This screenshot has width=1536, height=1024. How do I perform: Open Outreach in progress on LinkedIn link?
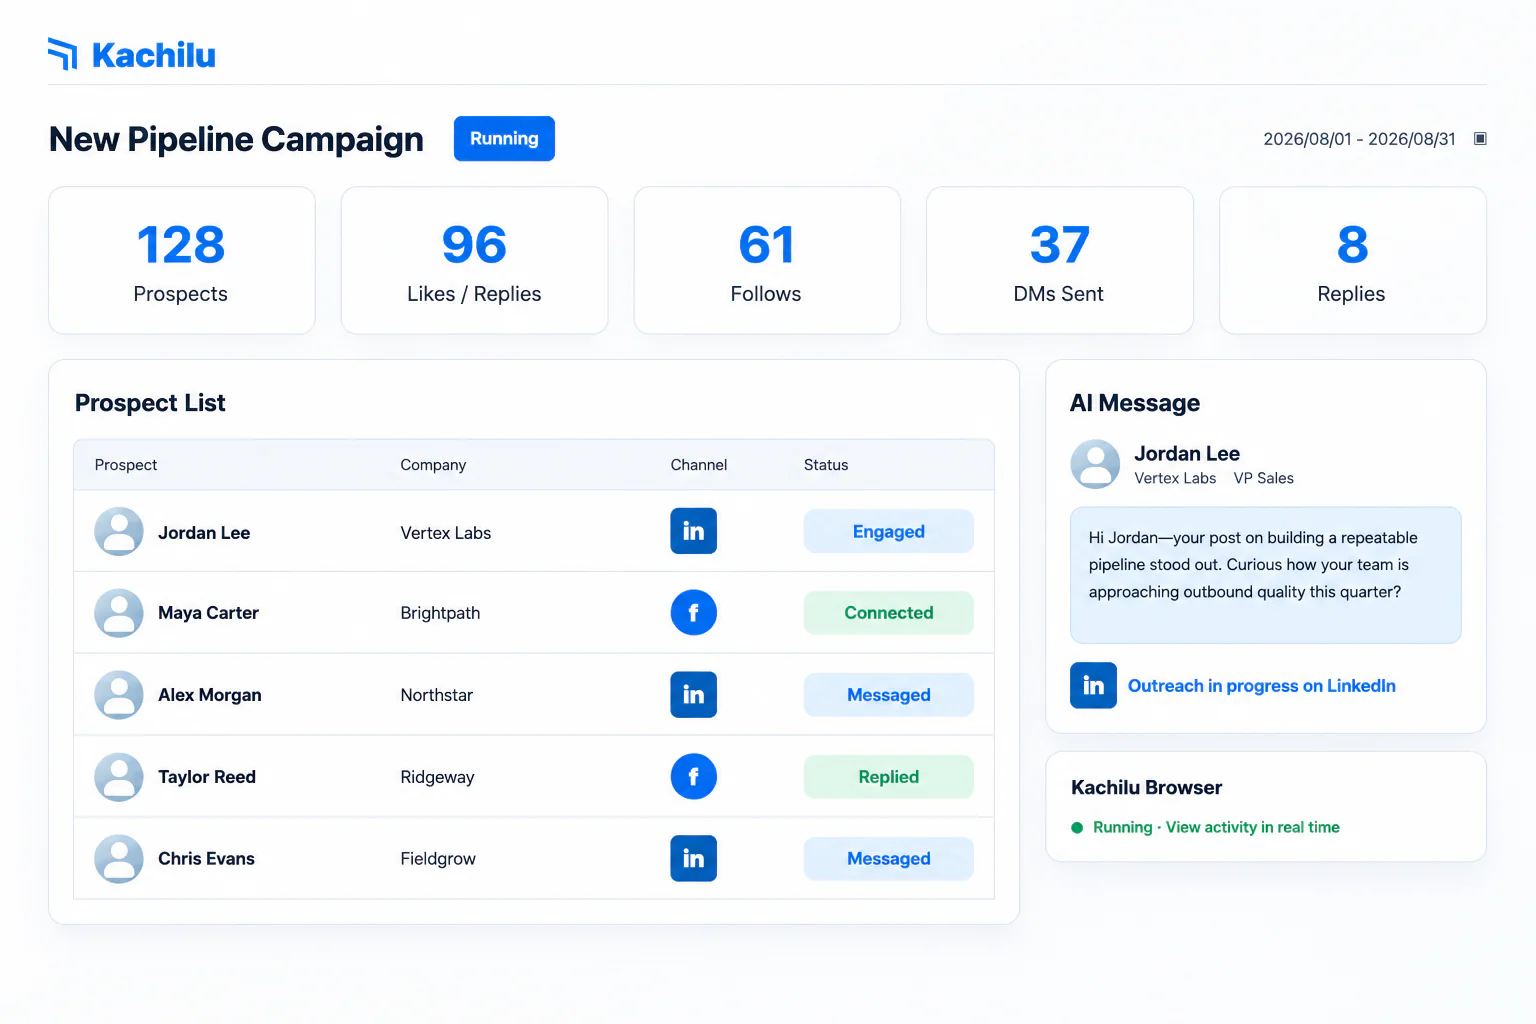point(1261,686)
